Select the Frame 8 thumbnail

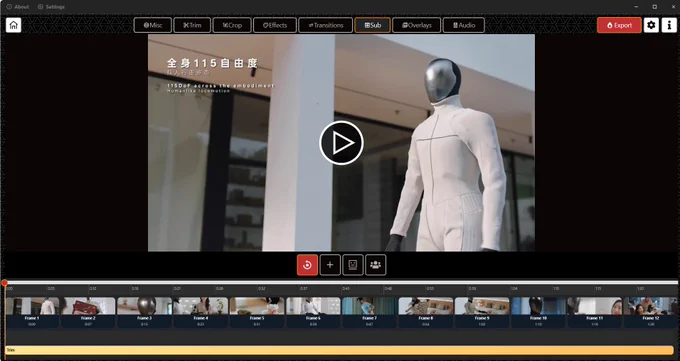(426, 312)
